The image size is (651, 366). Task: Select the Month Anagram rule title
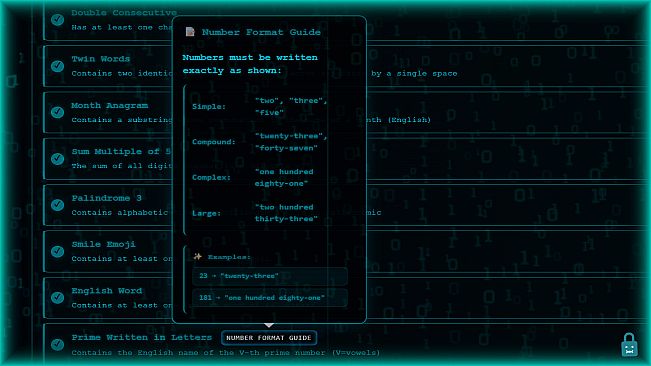coord(110,105)
